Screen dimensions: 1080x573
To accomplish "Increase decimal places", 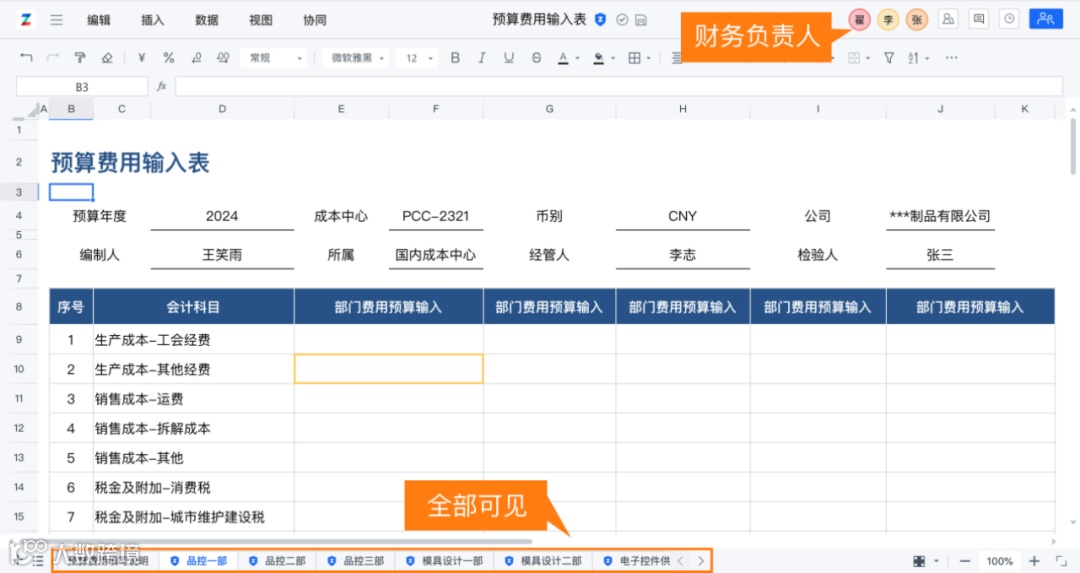I will pos(223,58).
